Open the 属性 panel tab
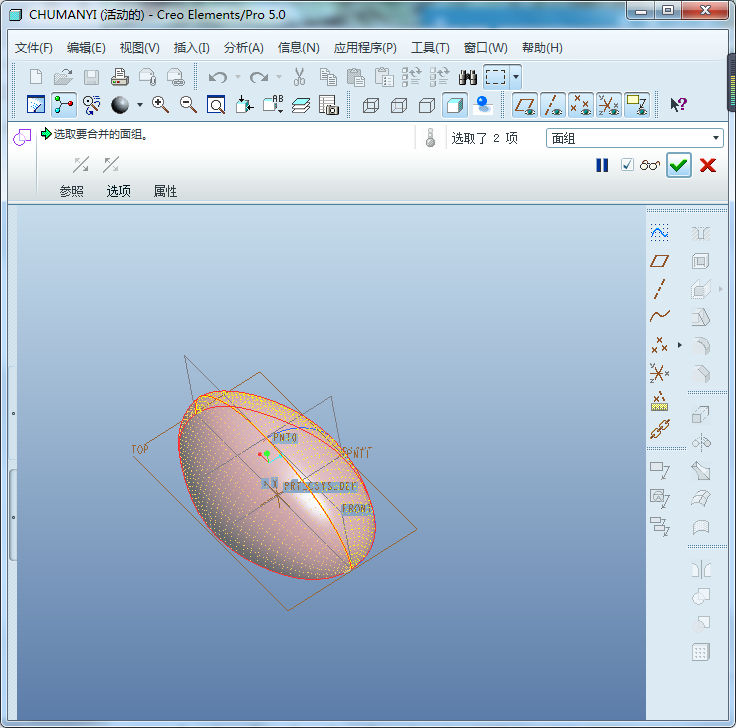The width and height of the screenshot is (736, 728). (165, 191)
